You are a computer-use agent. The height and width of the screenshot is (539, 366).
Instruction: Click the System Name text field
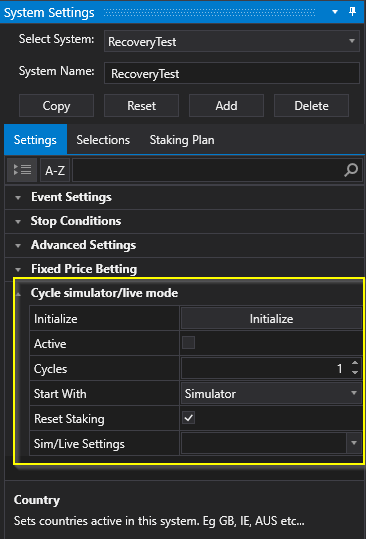tap(232, 73)
